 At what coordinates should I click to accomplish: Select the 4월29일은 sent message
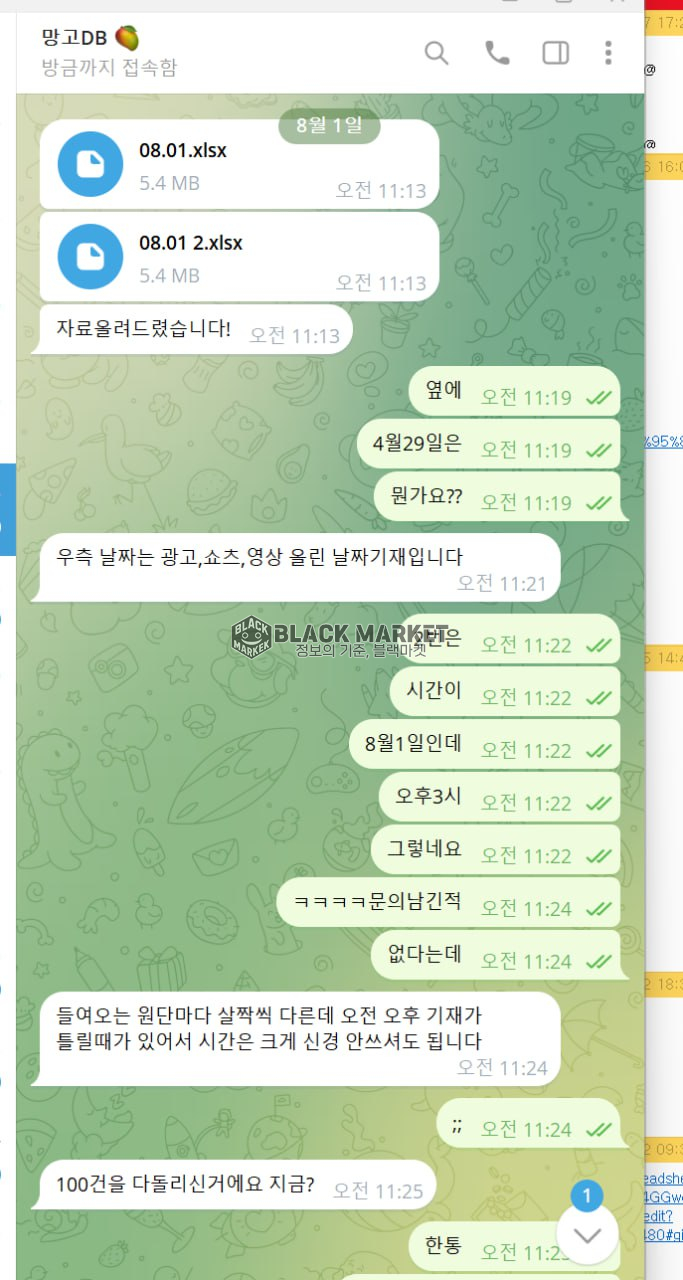[x=489, y=445]
